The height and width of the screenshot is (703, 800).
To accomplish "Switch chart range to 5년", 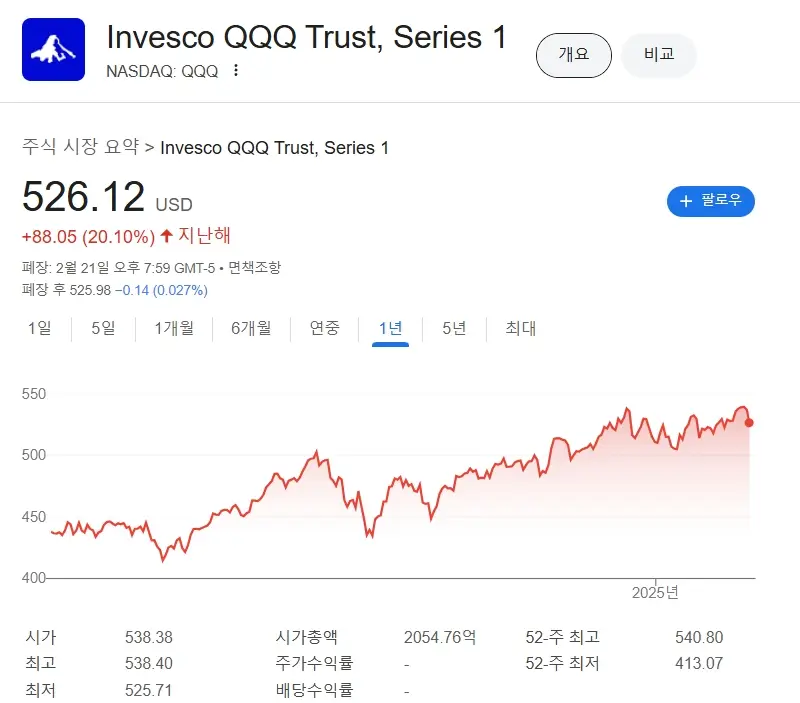I will click(454, 328).
